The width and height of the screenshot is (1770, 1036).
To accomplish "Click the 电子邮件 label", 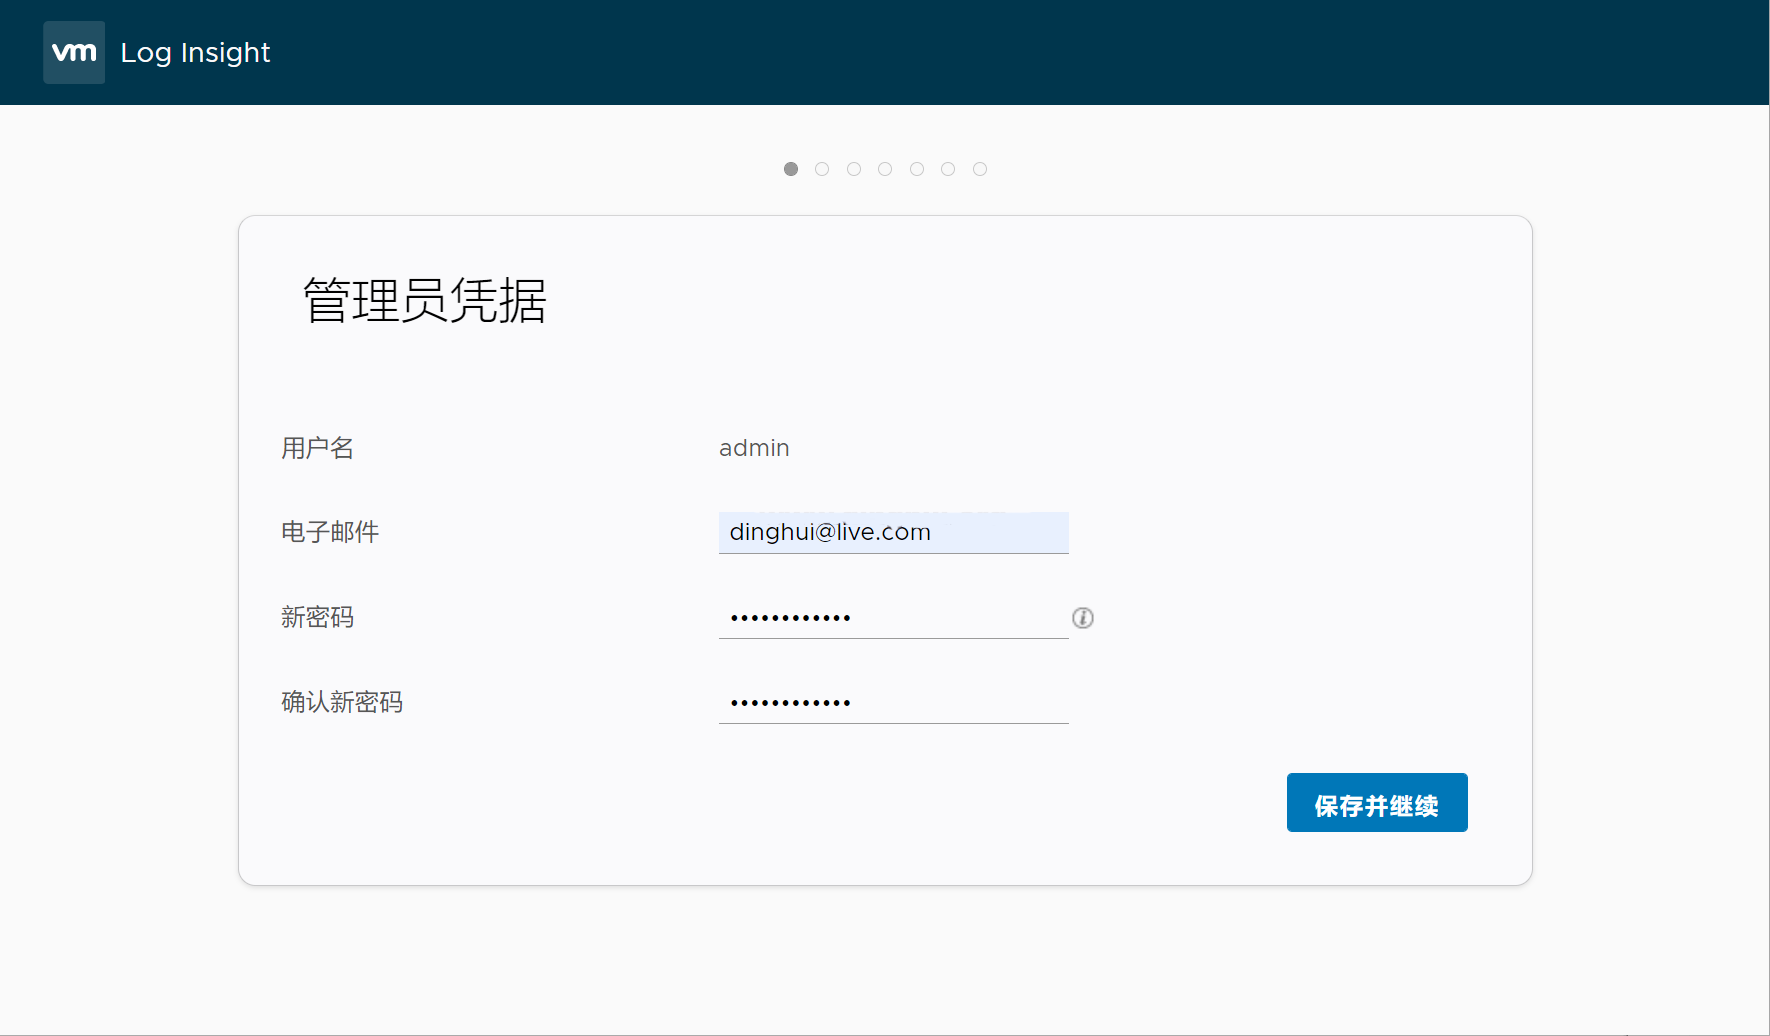I will pos(330,532).
